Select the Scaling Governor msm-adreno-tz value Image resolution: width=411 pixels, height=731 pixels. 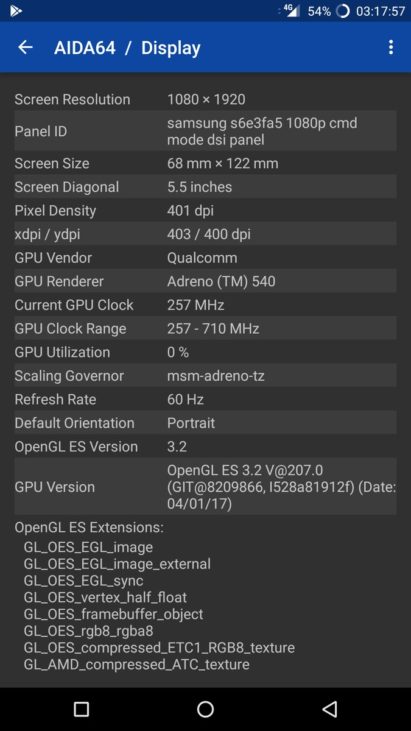pos(216,376)
